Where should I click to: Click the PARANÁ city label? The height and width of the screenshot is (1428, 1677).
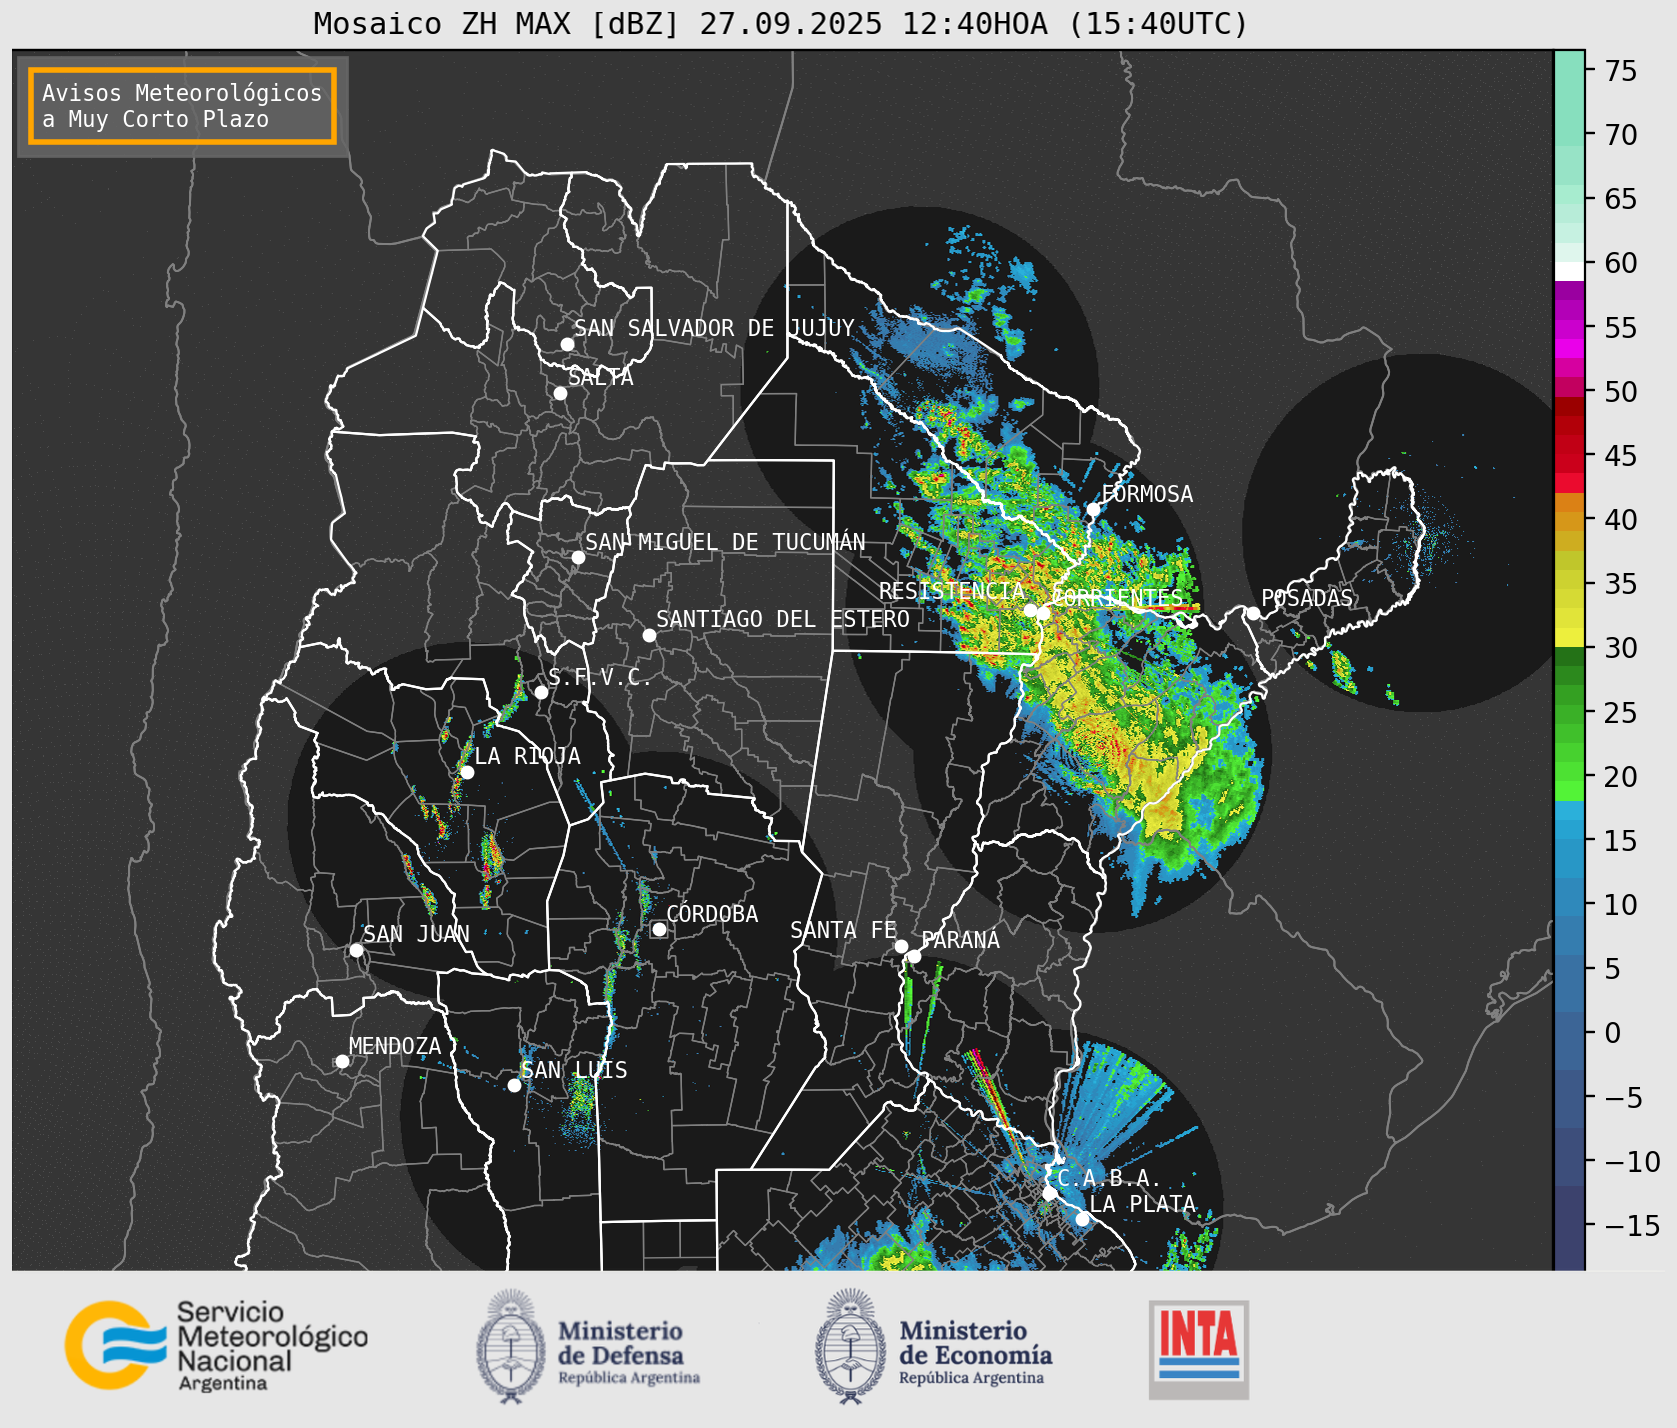[961, 940]
